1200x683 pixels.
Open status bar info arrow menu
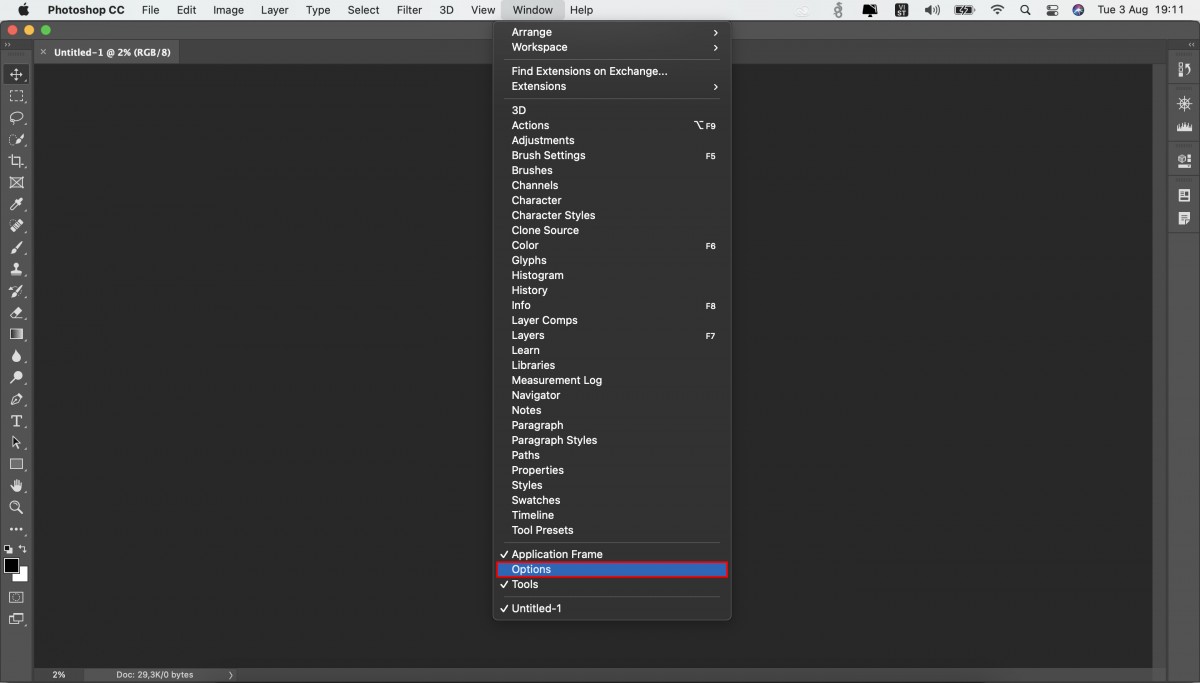[x=231, y=675]
